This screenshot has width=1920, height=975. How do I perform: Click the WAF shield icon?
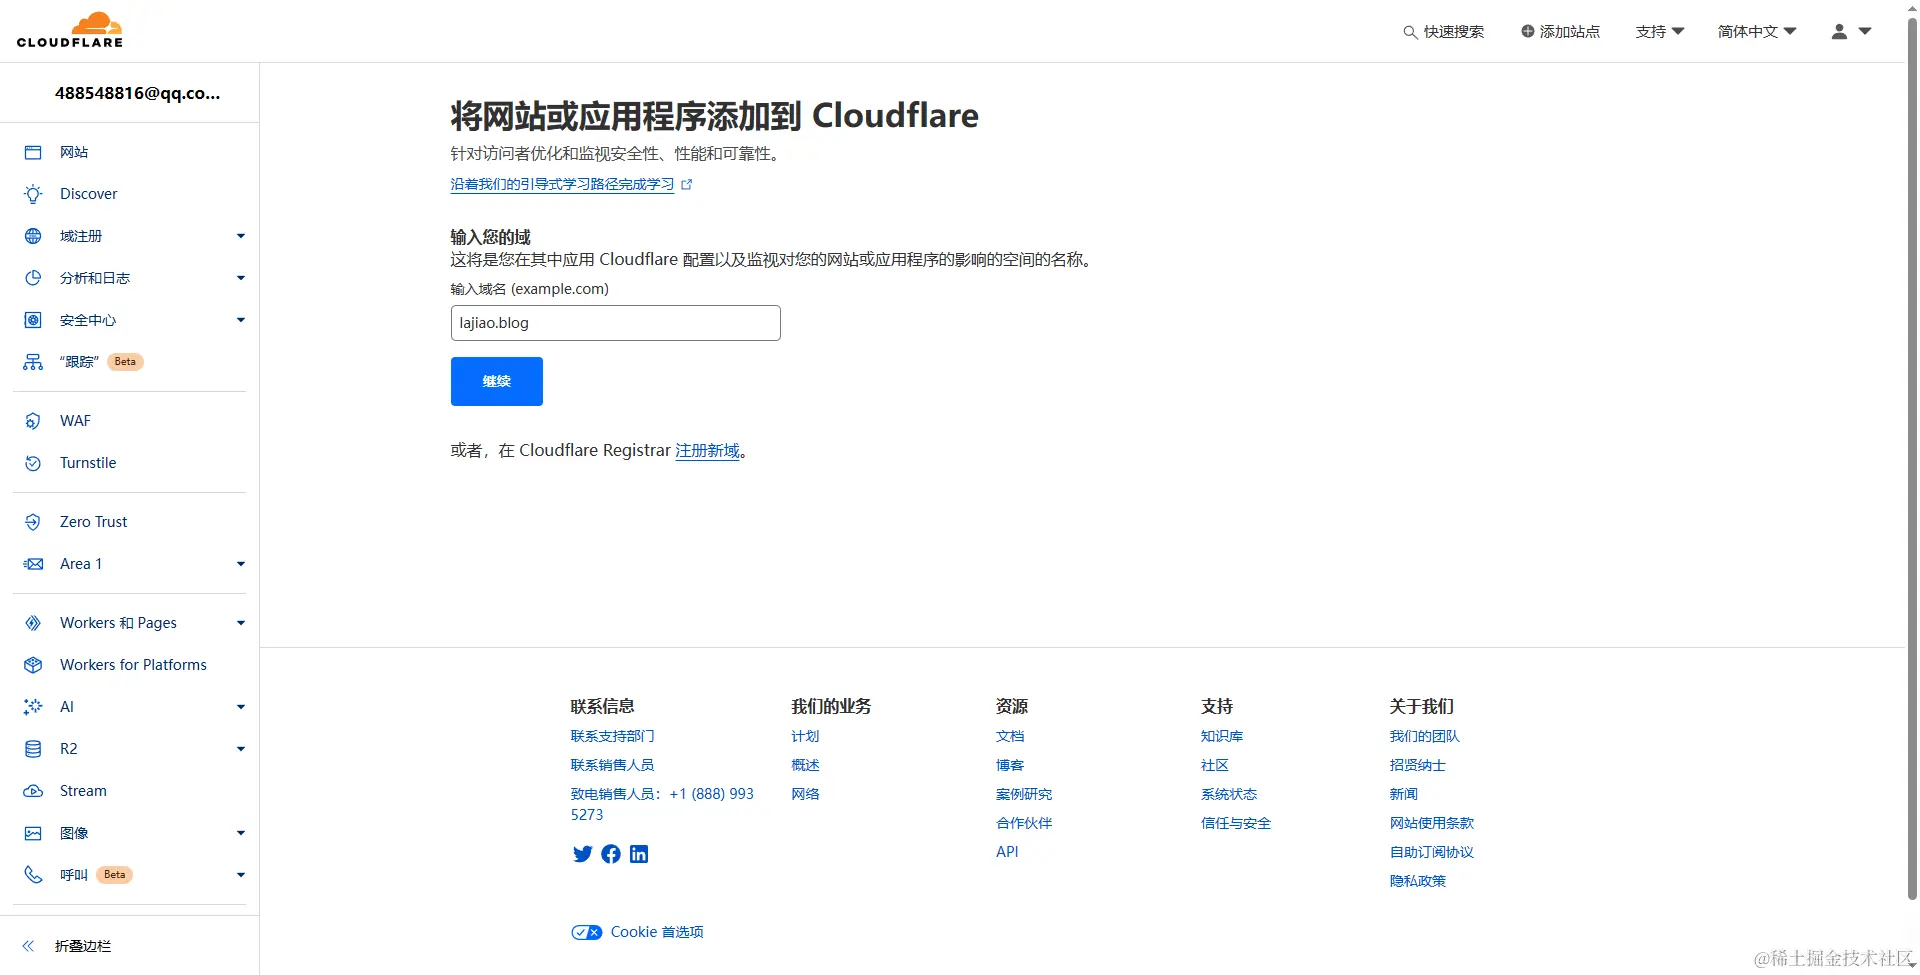click(x=33, y=421)
